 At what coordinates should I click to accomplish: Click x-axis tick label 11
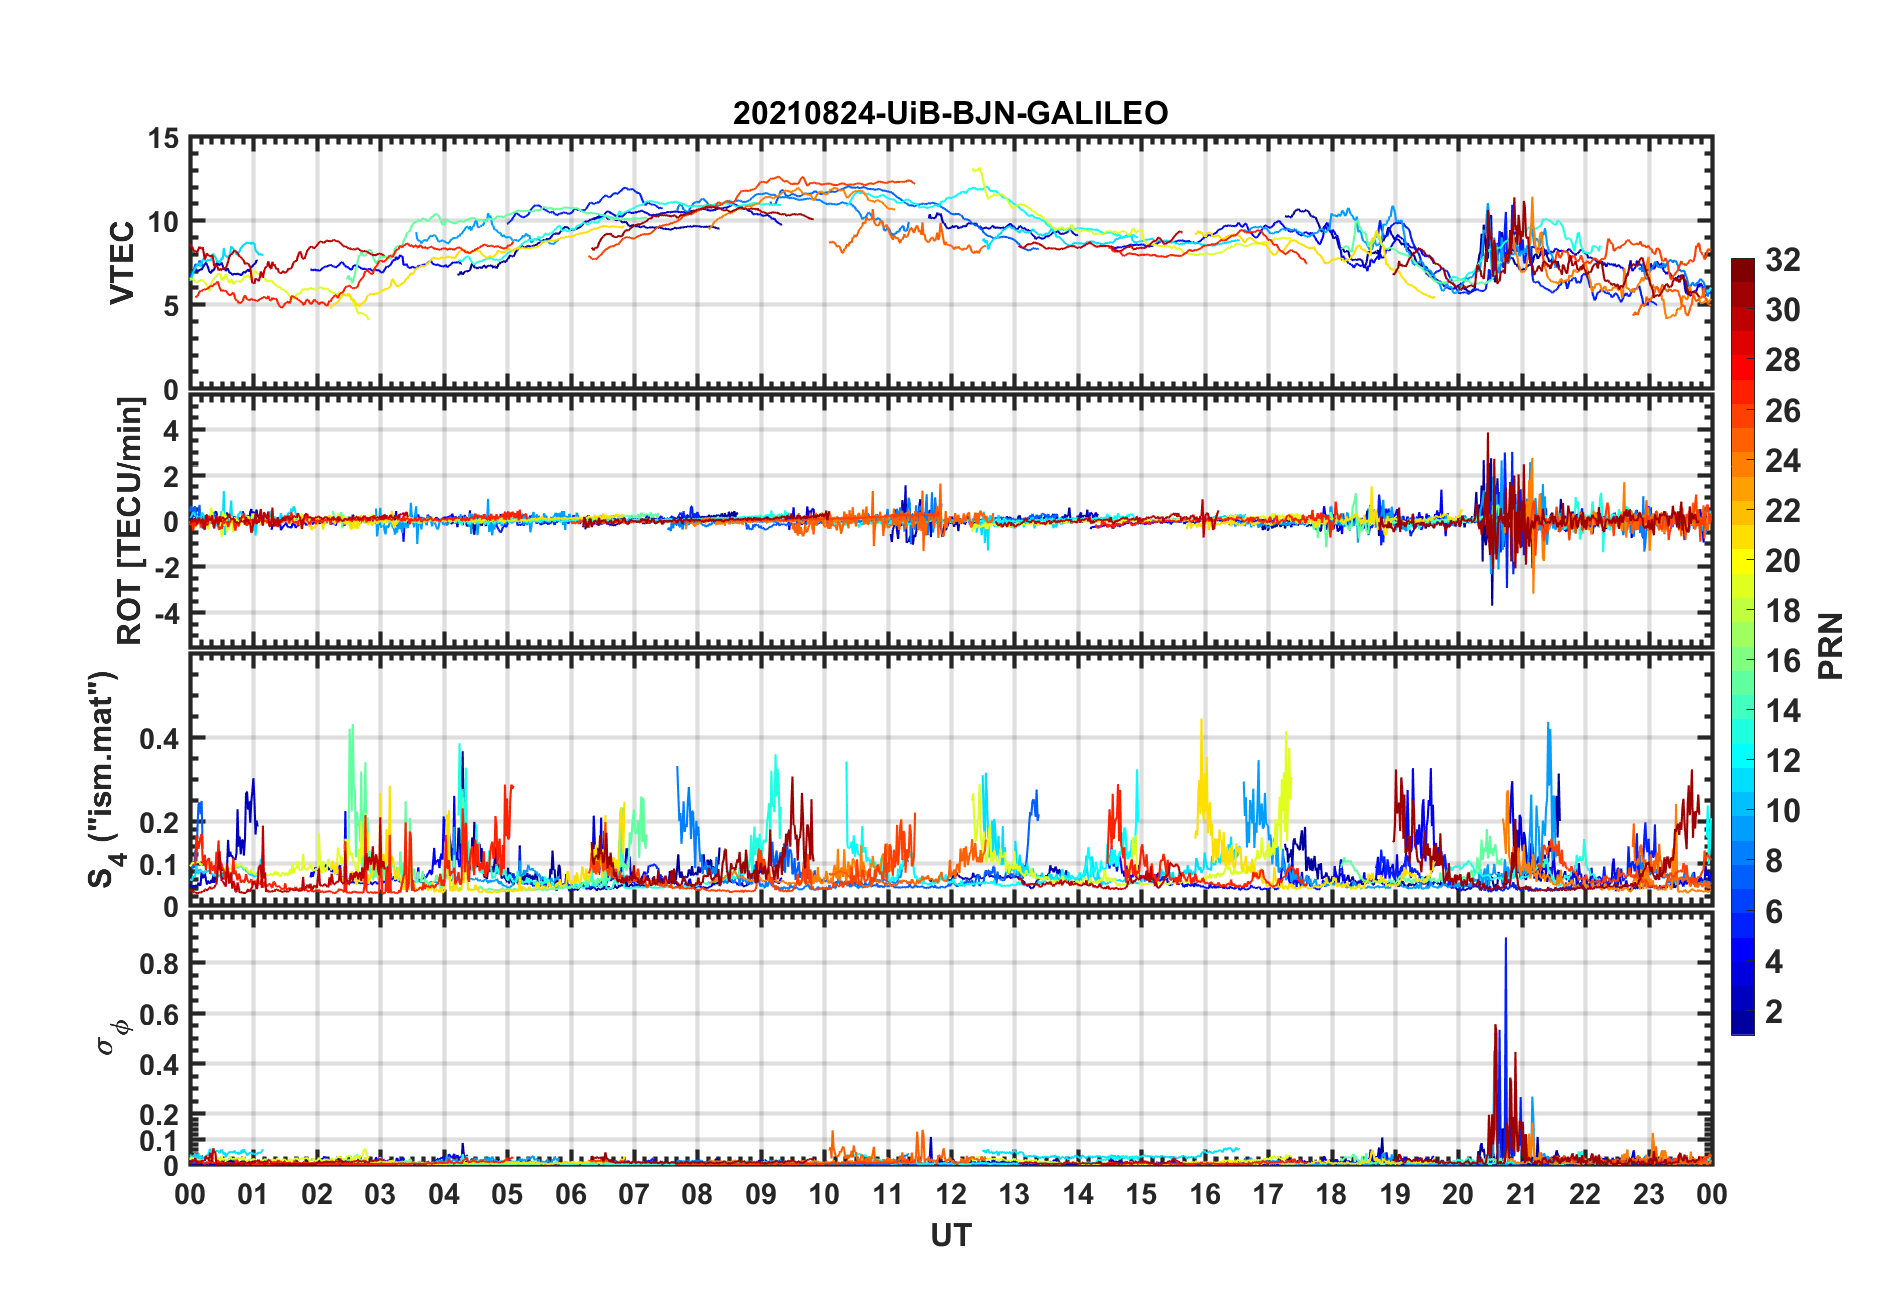[888, 1194]
